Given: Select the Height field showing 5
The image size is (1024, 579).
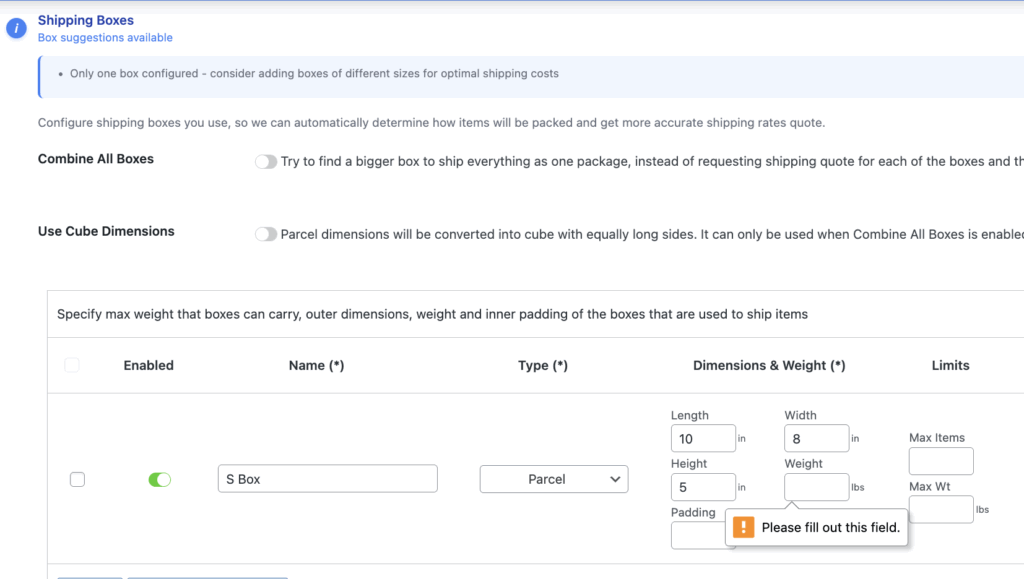Looking at the screenshot, I should (x=703, y=487).
